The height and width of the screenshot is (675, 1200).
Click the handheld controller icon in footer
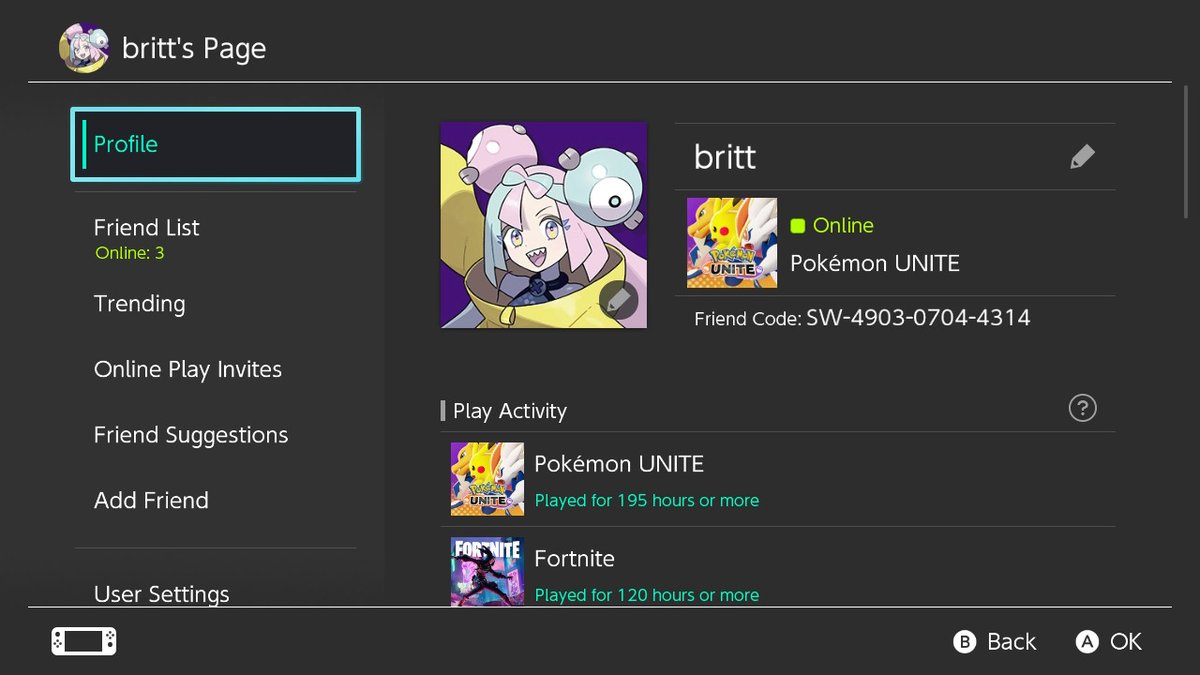pos(84,641)
